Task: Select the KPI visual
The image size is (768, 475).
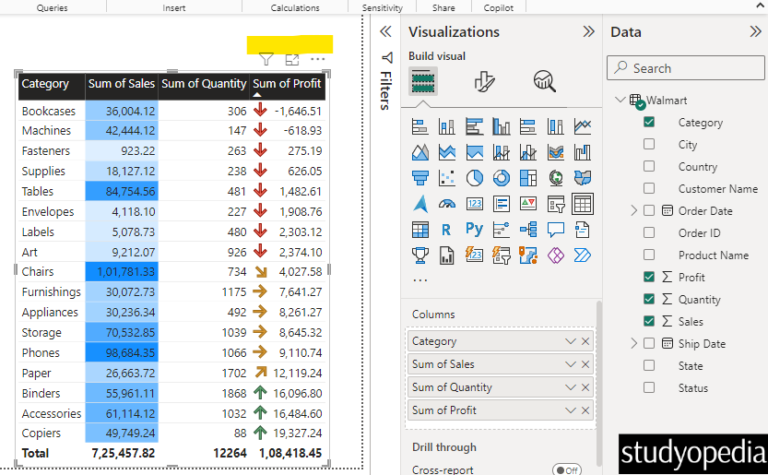Action: (528, 204)
